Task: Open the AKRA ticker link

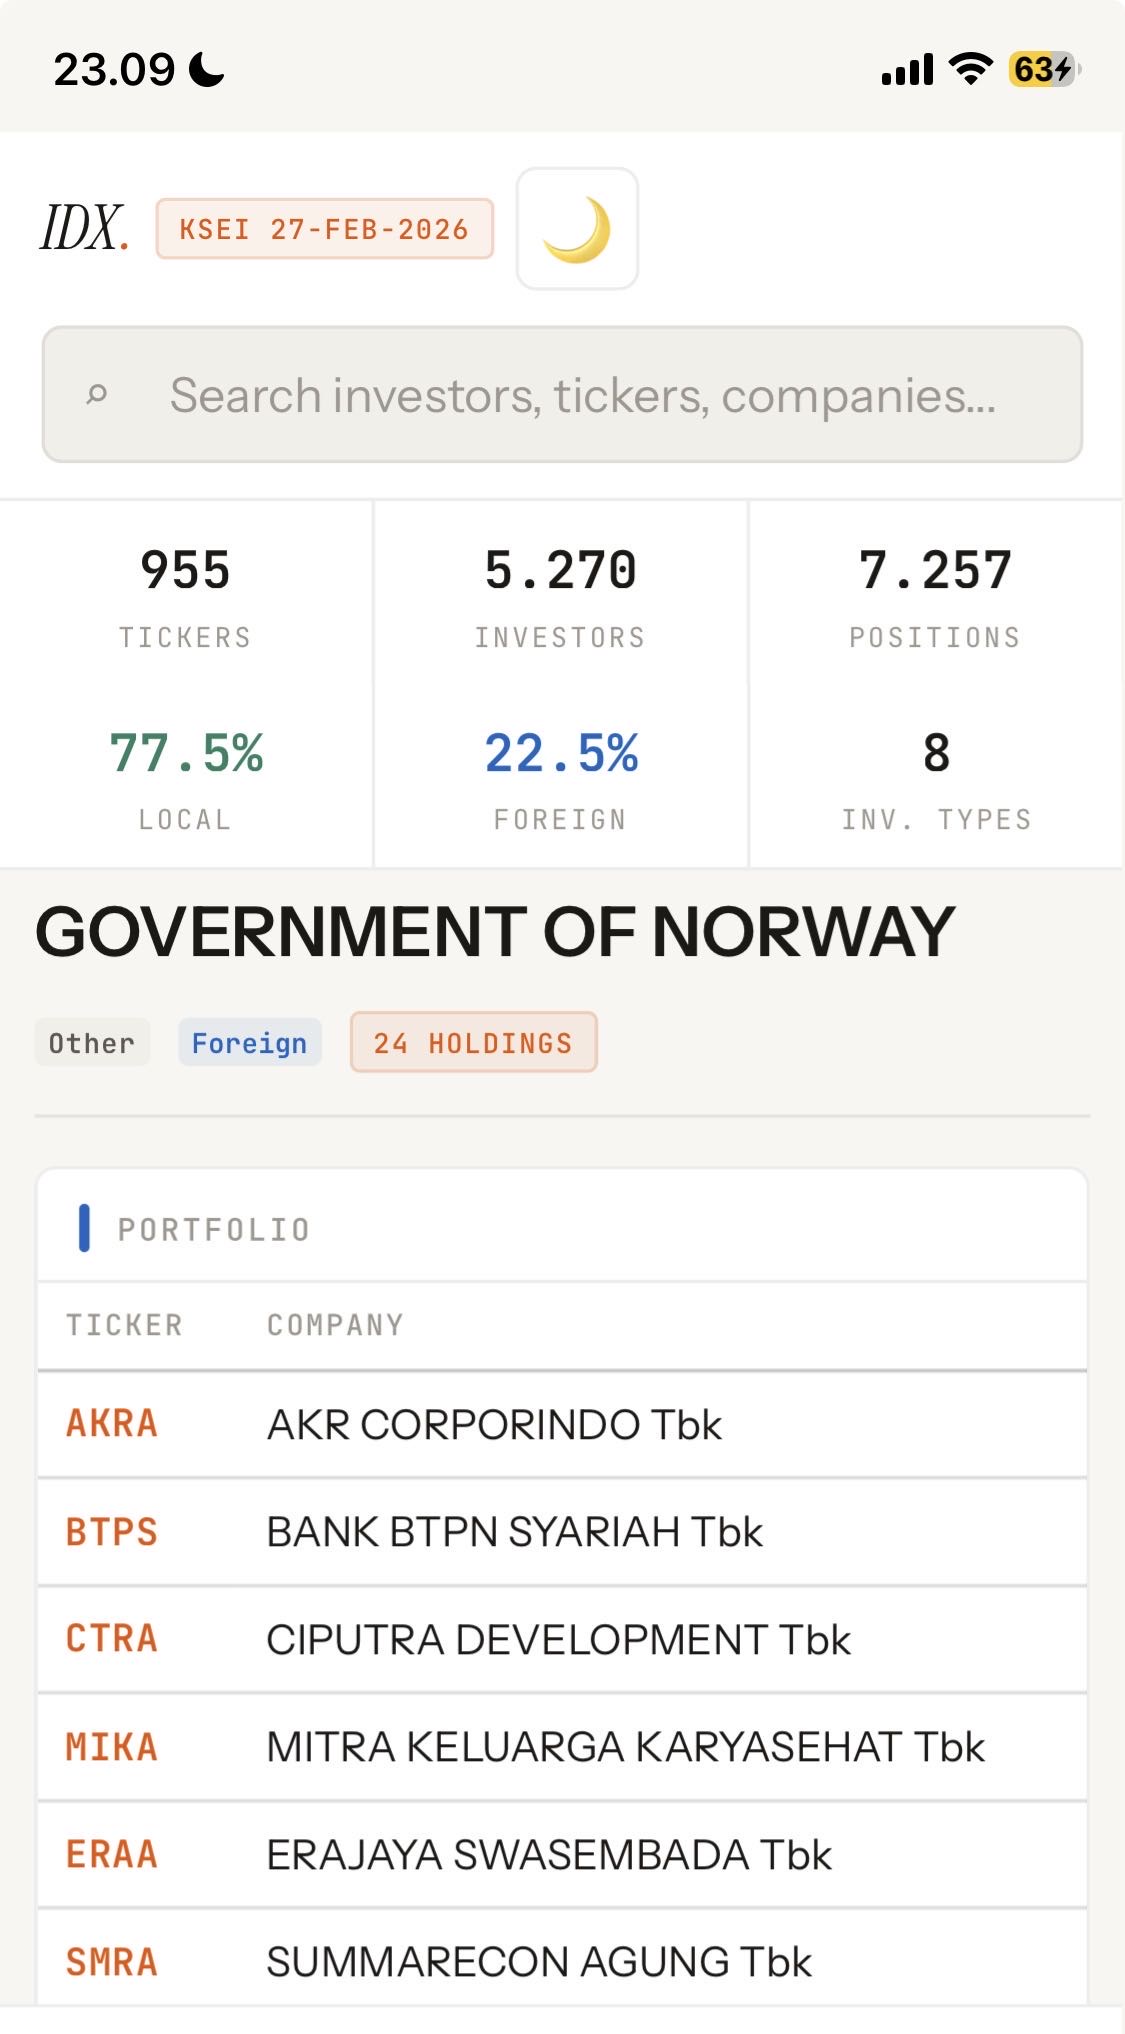Action: pyautogui.click(x=112, y=1424)
